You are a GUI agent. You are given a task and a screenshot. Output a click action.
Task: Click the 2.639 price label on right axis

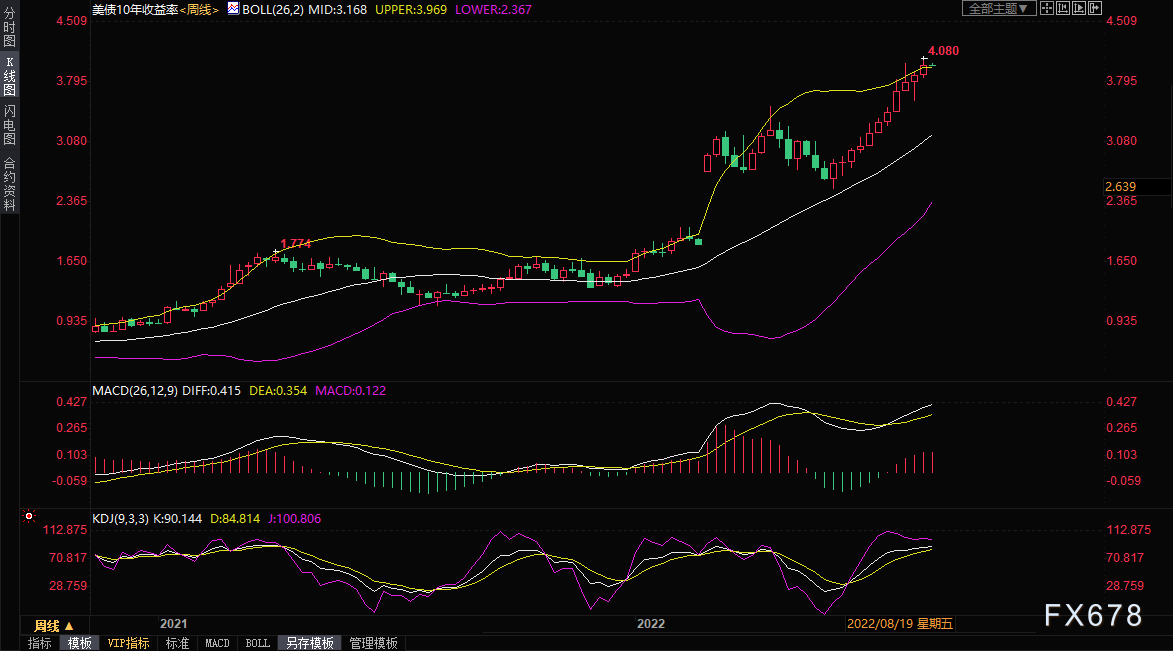tap(1121, 187)
